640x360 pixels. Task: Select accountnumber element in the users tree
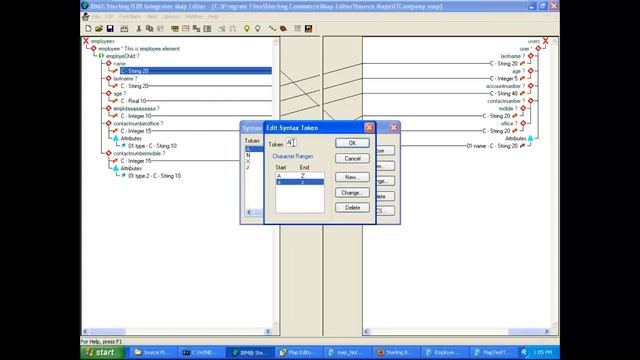505,86
